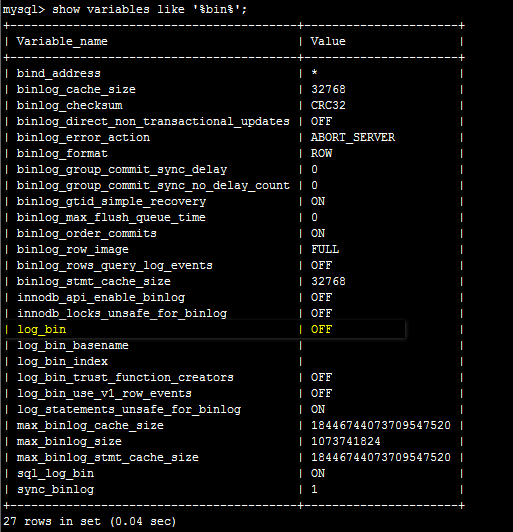Image resolution: width=513 pixels, height=532 pixels.
Task: Select the Value column header
Action: [328, 41]
